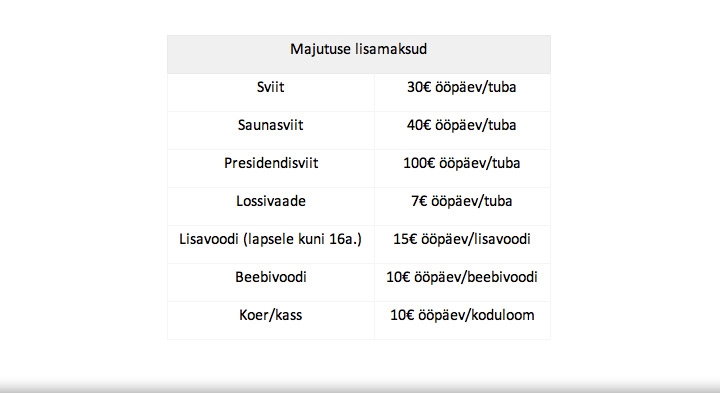Click the '7€' amount in Lossivaade row
The width and height of the screenshot is (720, 393).
click(419, 201)
